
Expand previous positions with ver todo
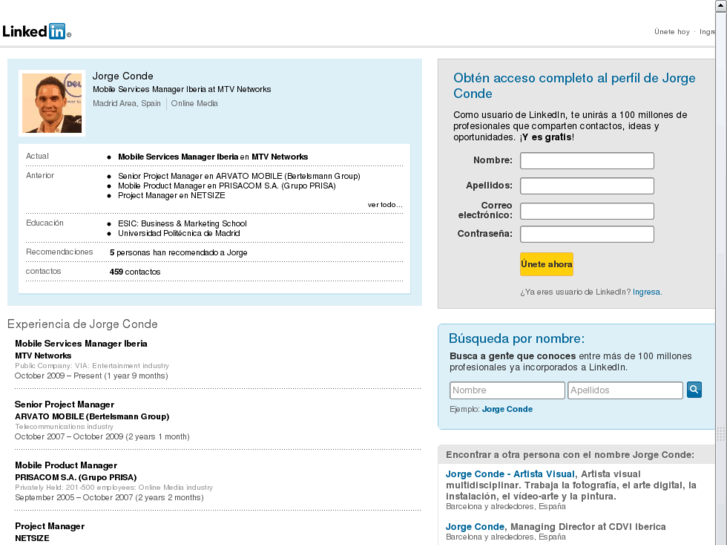click(x=385, y=205)
